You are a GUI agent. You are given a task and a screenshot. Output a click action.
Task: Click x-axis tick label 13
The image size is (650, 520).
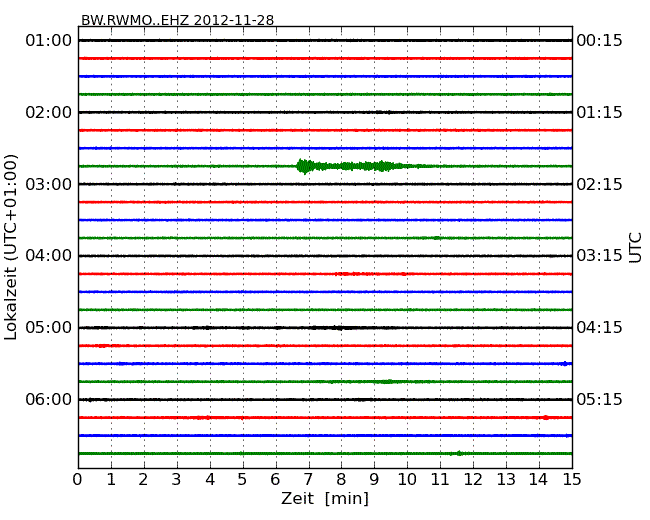(506, 480)
